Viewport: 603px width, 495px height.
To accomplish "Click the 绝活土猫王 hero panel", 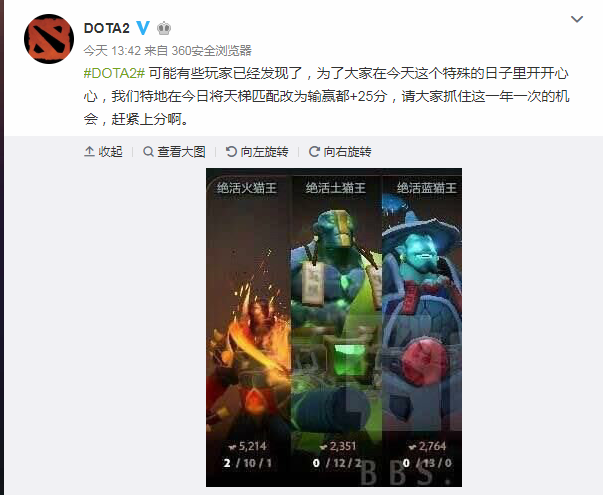I will 336,327.
